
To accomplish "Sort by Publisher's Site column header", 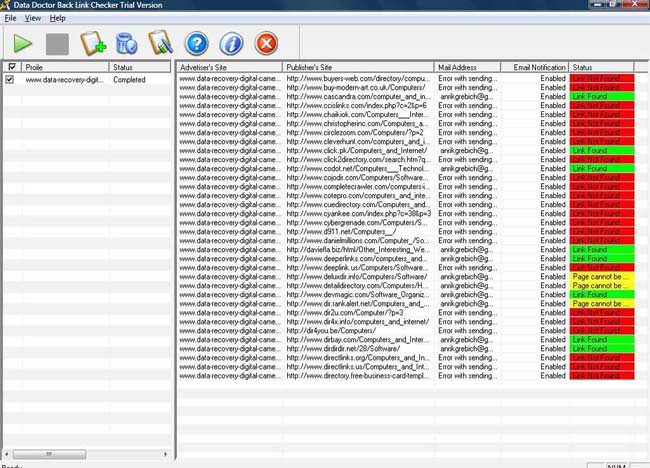I will [358, 67].
